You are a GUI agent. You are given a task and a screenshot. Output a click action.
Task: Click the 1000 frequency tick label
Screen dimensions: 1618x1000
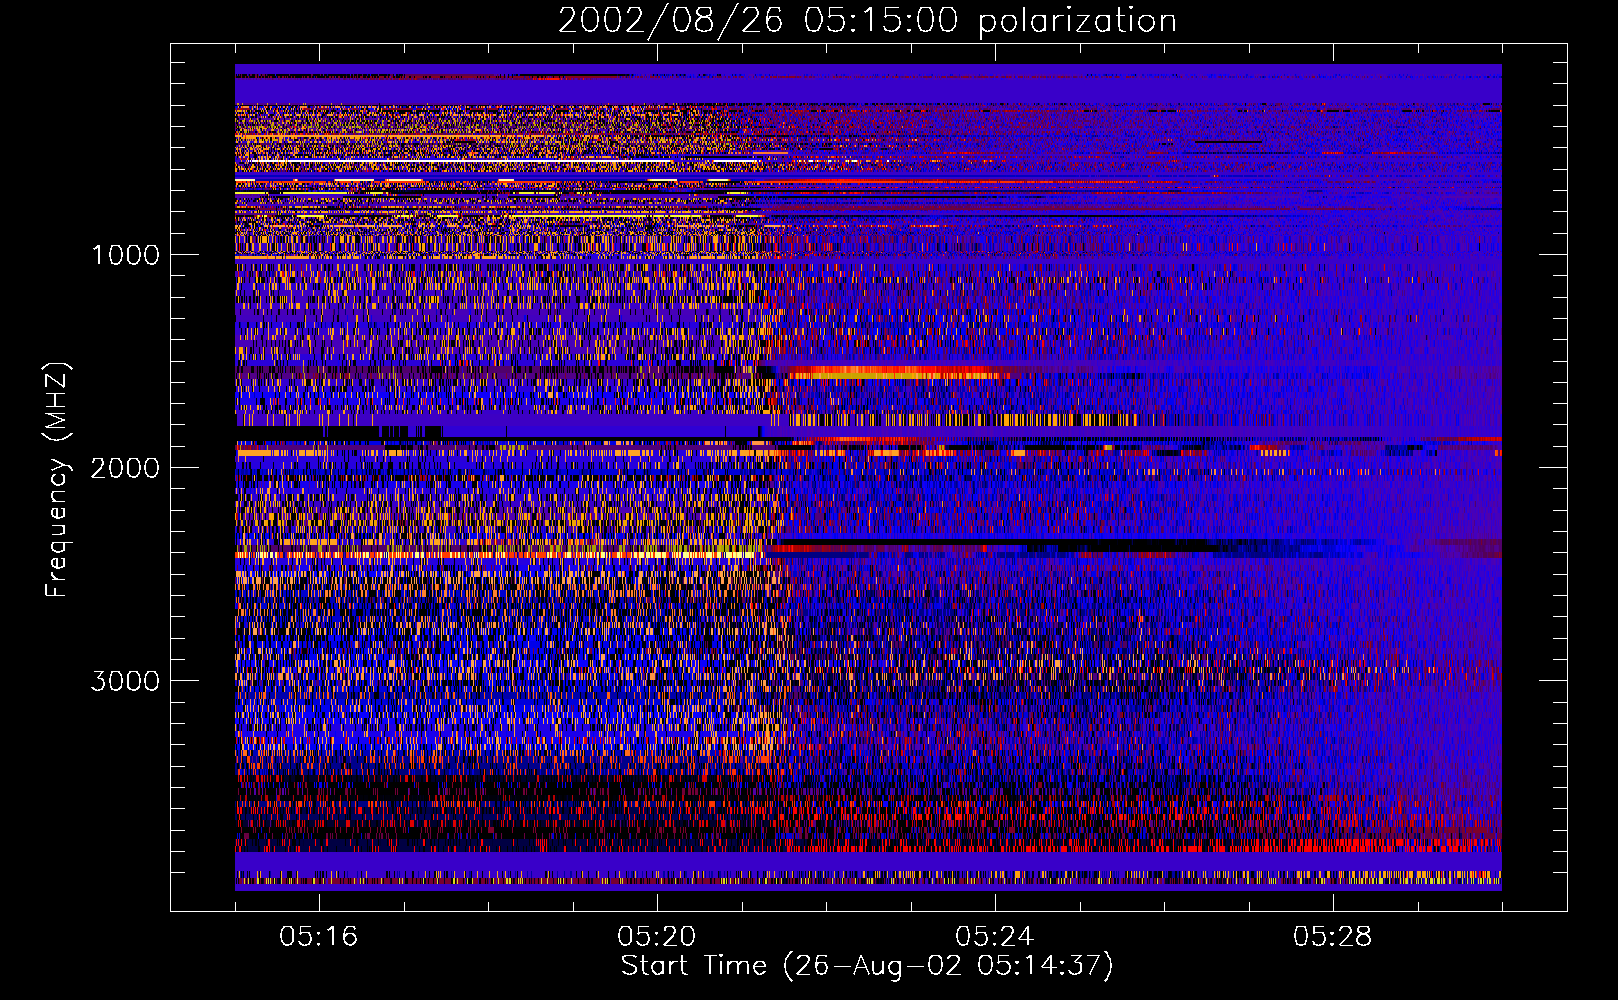125,255
